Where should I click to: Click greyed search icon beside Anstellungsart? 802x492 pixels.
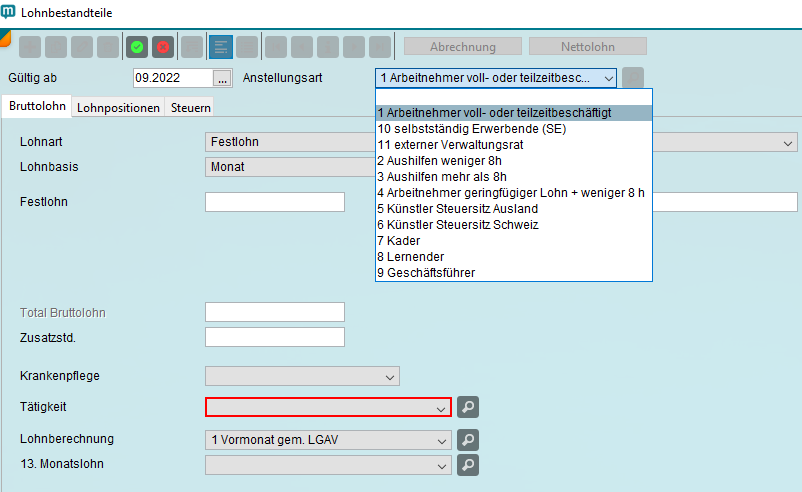[633, 78]
